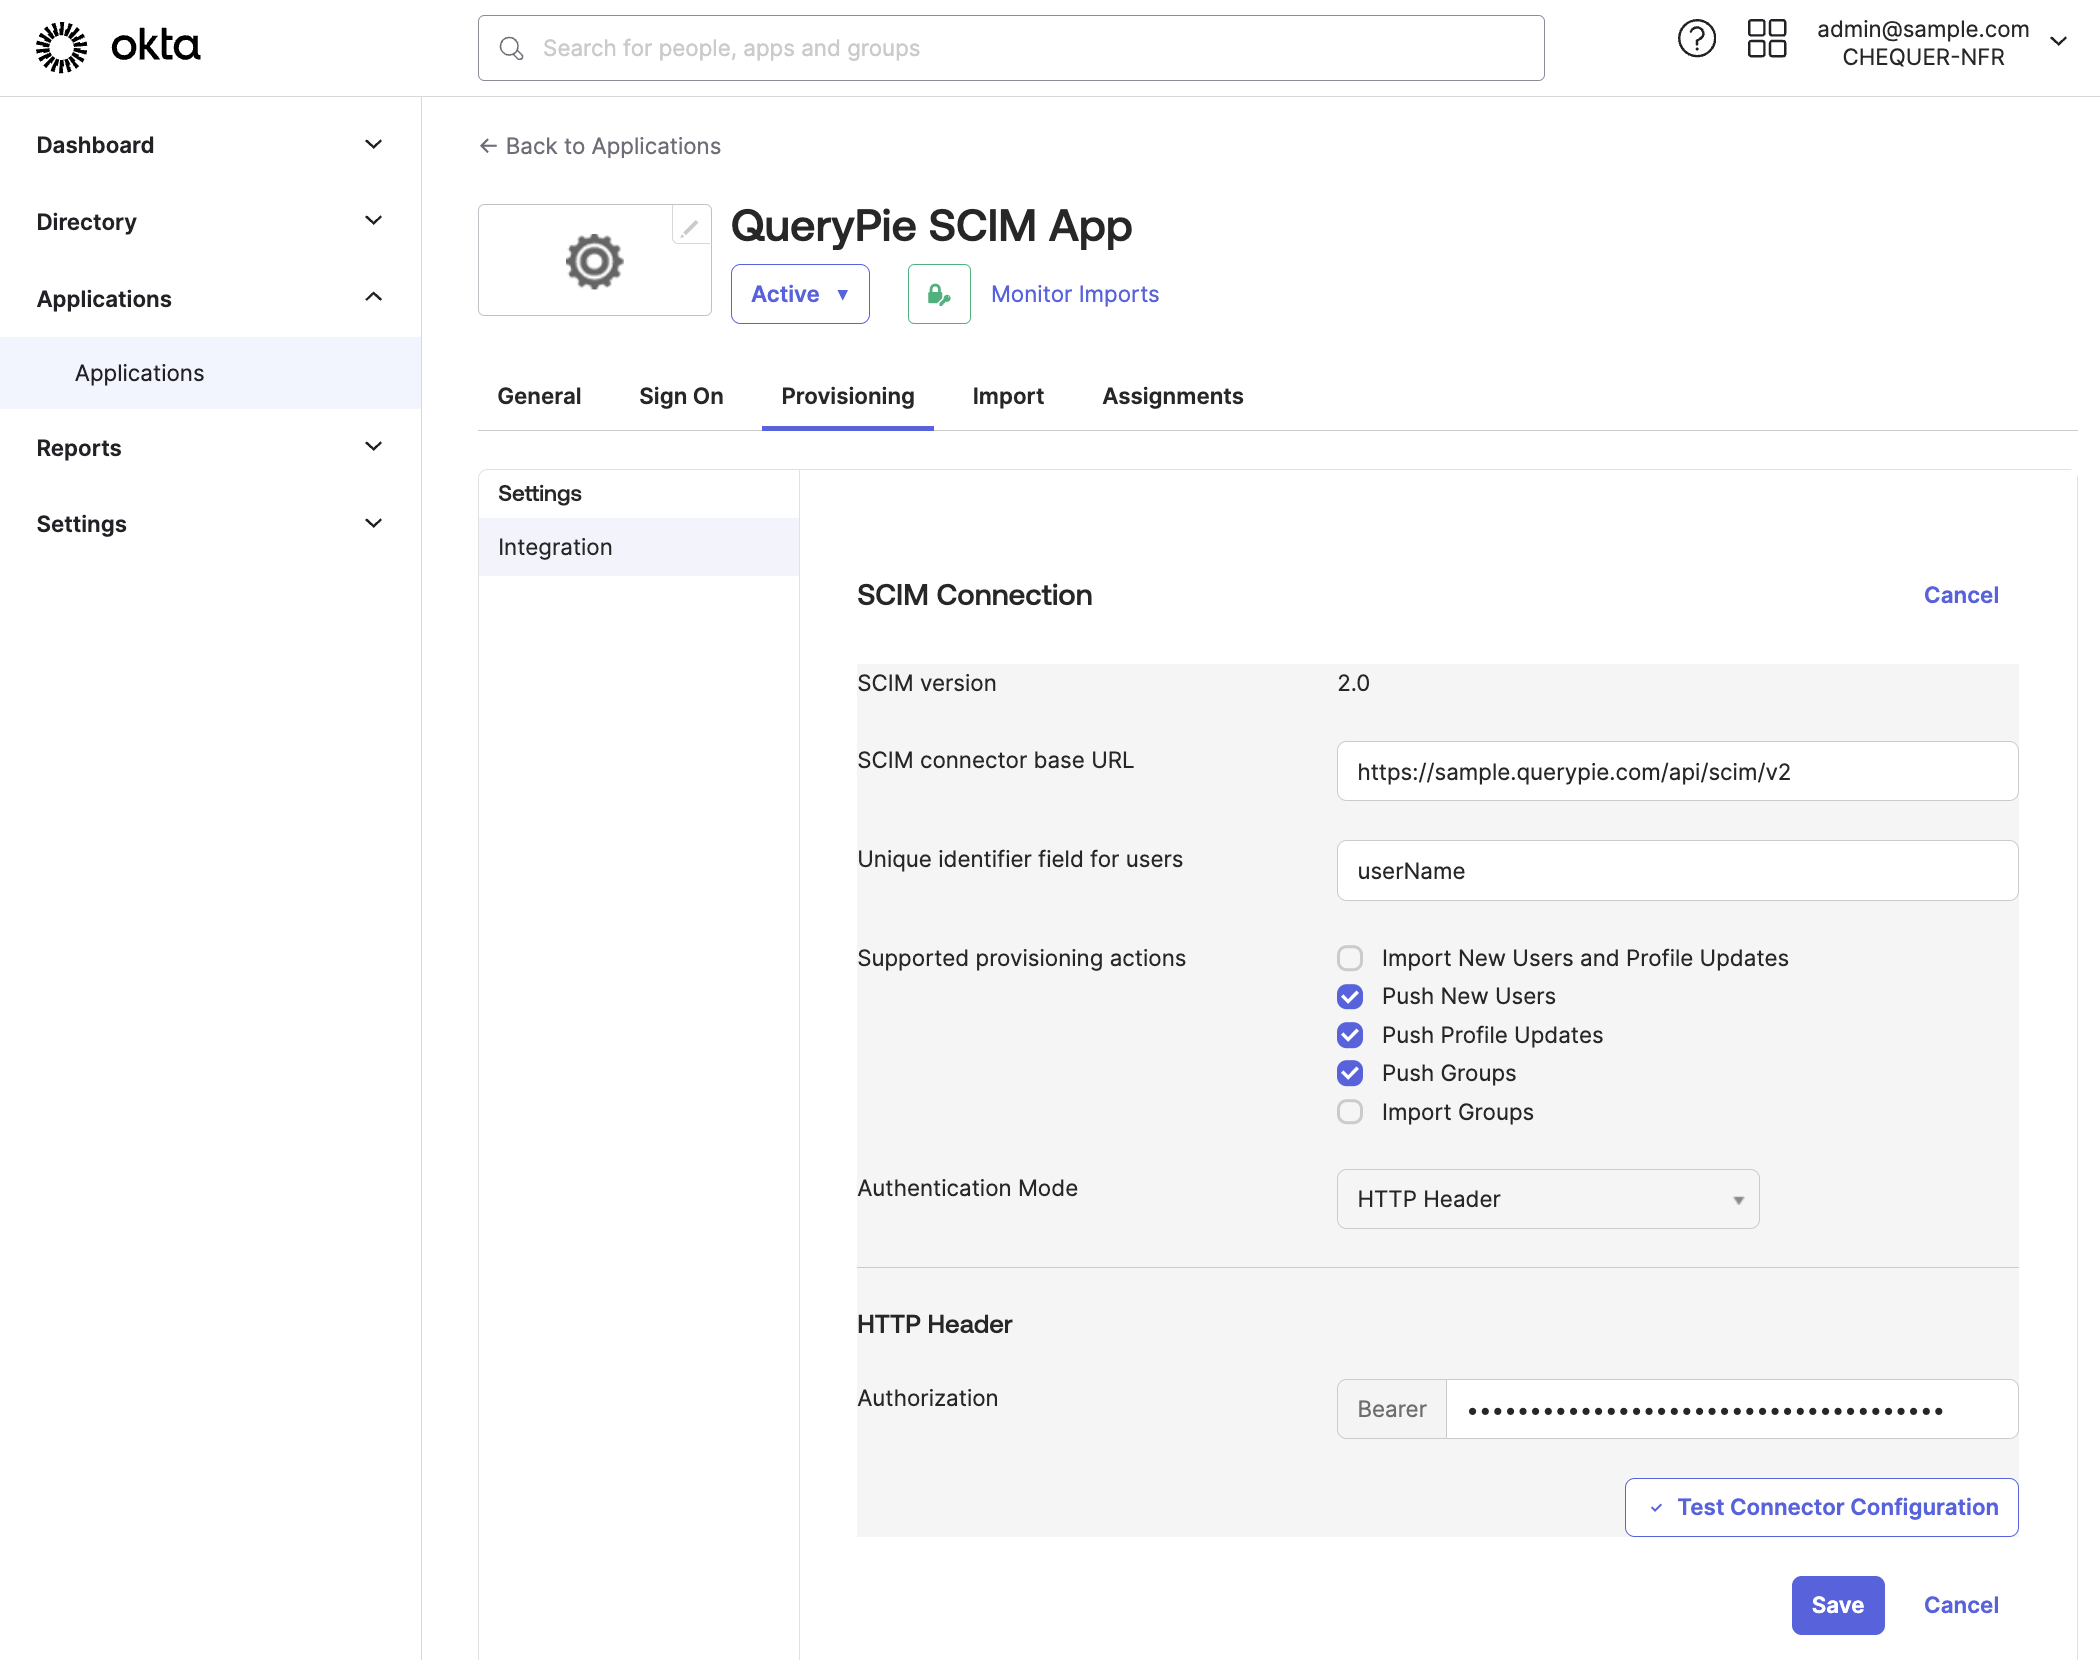2100x1660 pixels.
Task: Select the Provisioning tab
Action: tap(848, 397)
